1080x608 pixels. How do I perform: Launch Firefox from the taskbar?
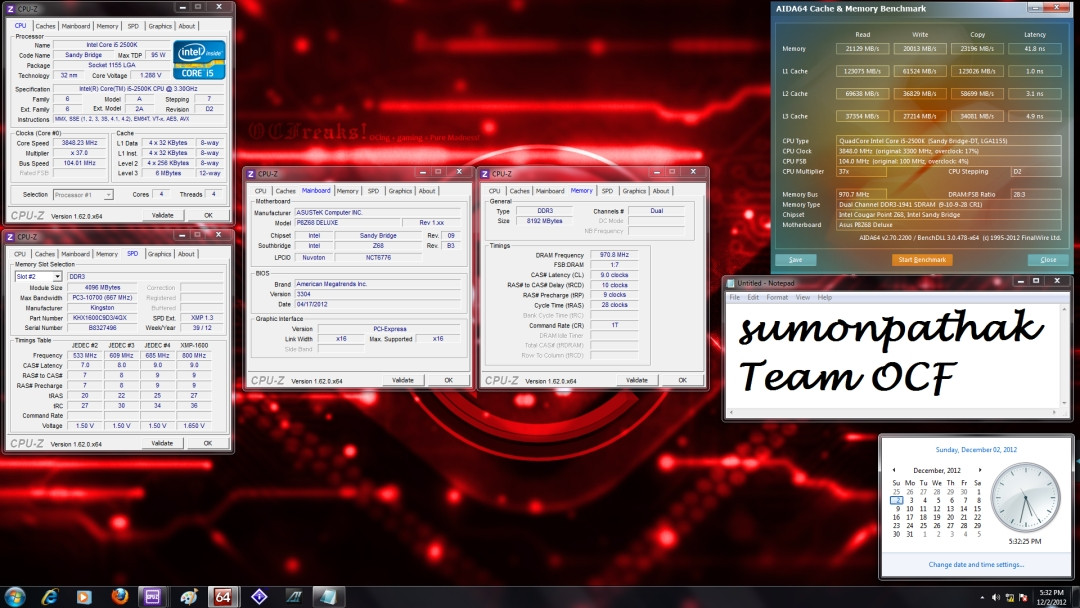point(119,596)
